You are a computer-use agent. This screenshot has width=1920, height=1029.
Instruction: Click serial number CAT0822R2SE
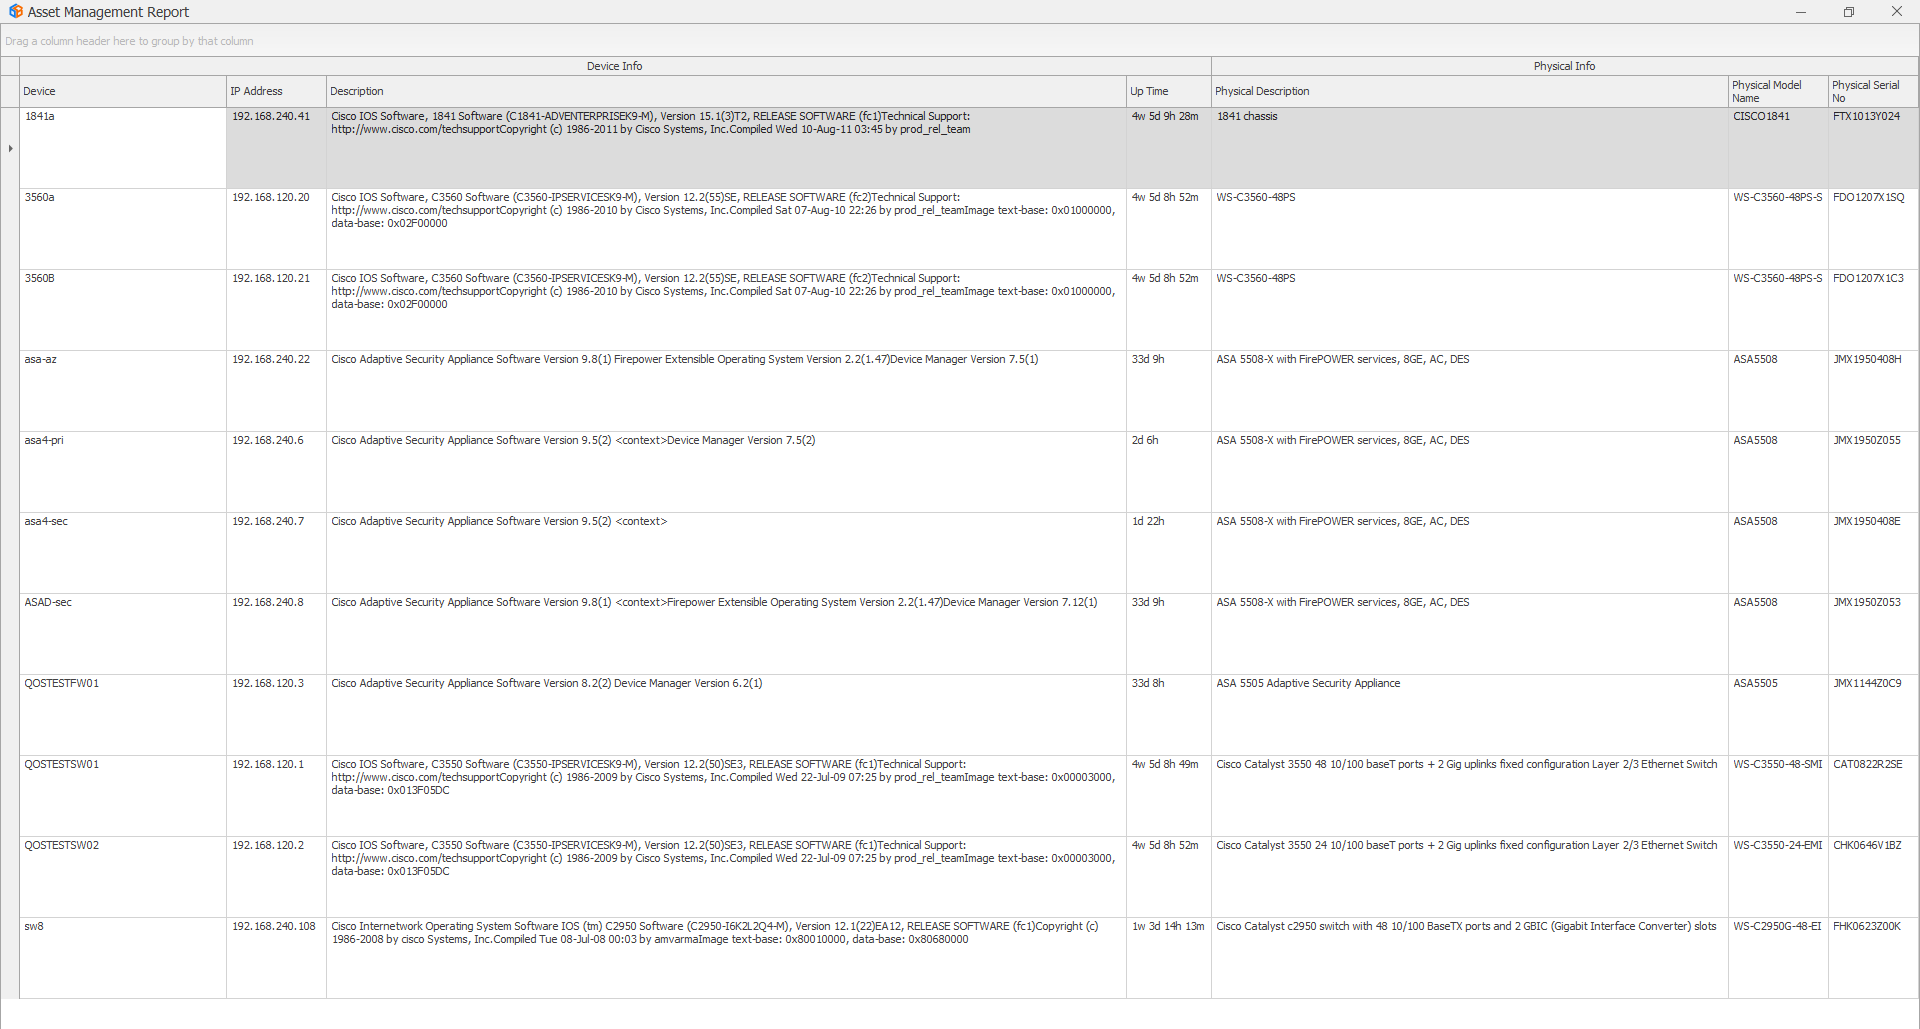point(1873,796)
